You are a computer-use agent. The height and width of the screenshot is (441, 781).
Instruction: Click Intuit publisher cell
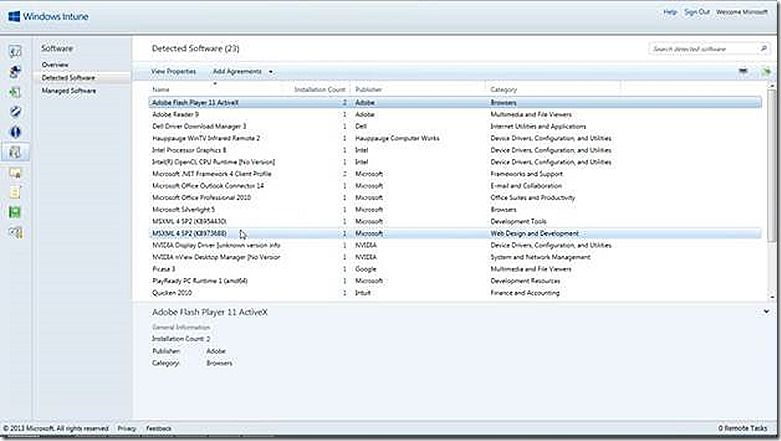pyautogui.click(x=363, y=293)
